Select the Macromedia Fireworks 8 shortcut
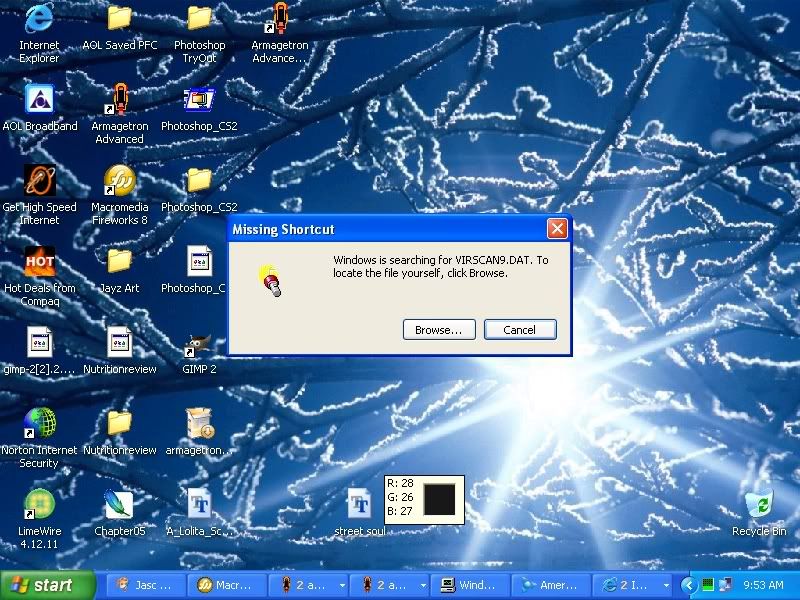The height and width of the screenshot is (600, 800). click(119, 182)
